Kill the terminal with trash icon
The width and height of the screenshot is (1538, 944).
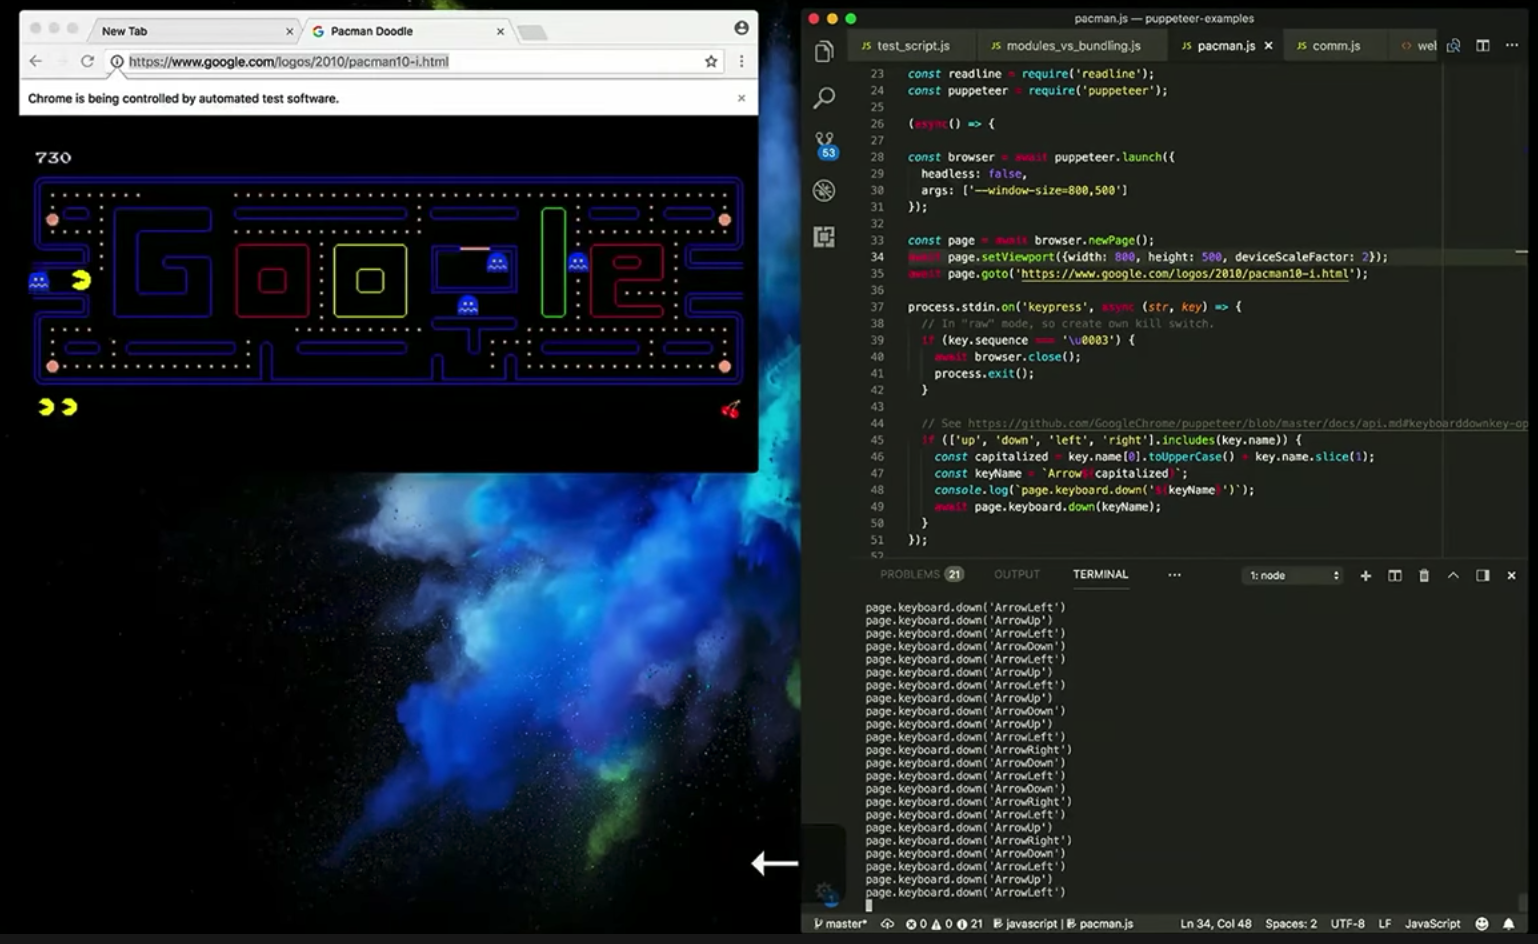click(x=1424, y=575)
